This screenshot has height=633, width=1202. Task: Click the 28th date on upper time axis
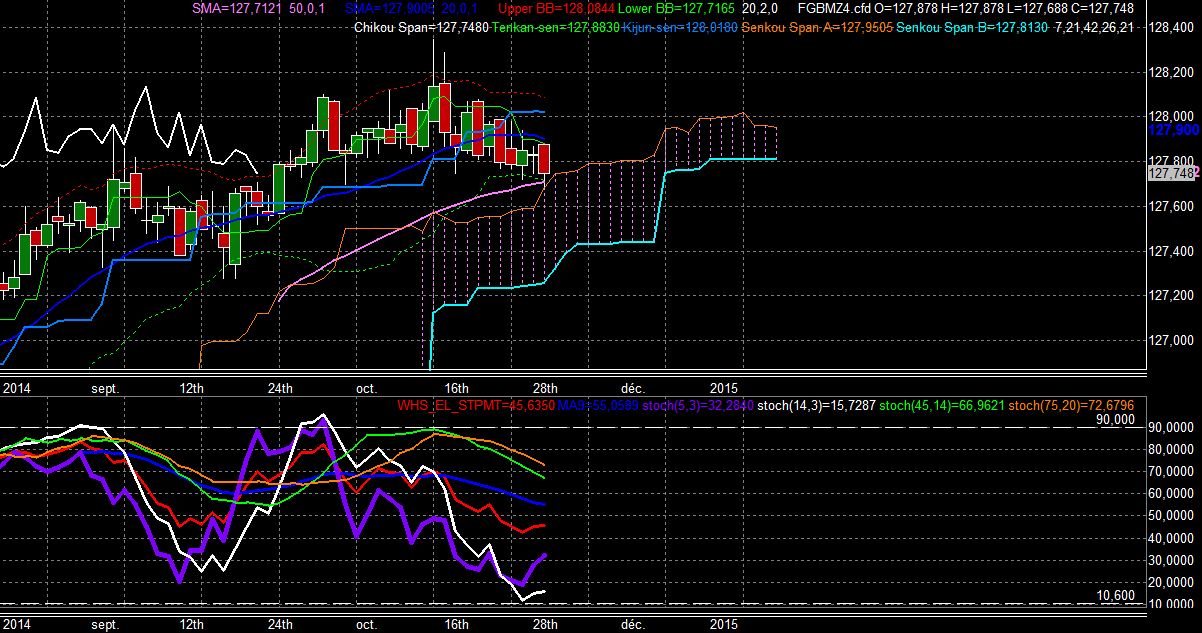tap(544, 387)
